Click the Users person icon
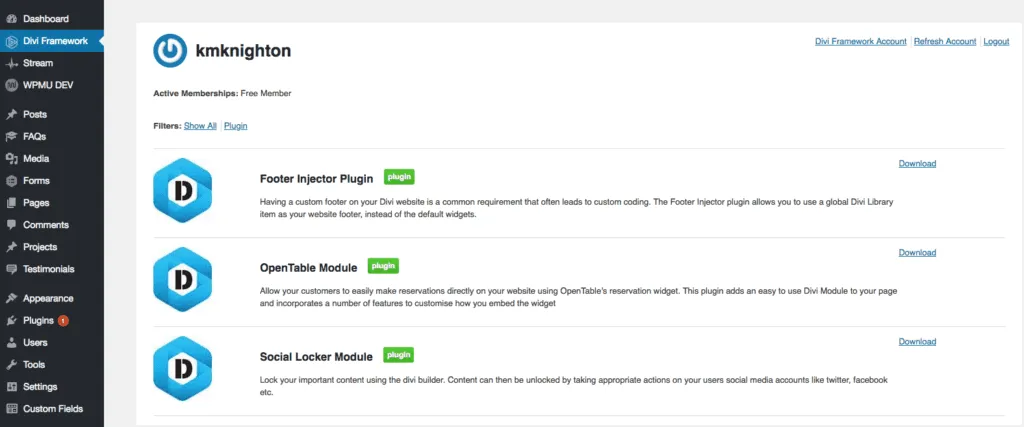Screen dimensions: 1024x427 pyautogui.click(x=11, y=343)
